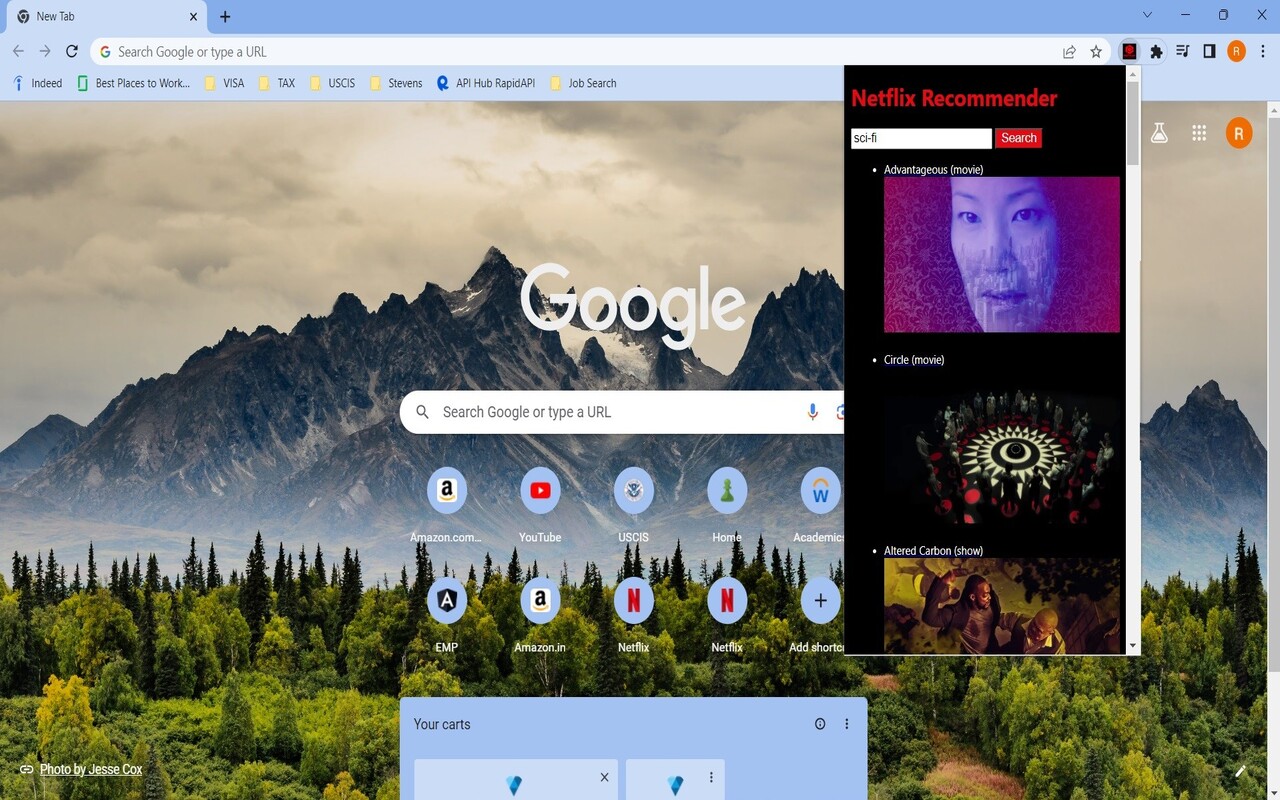Image resolution: width=1280 pixels, height=800 pixels.
Task: Toggle the Chrome side panel
Action: [1209, 51]
